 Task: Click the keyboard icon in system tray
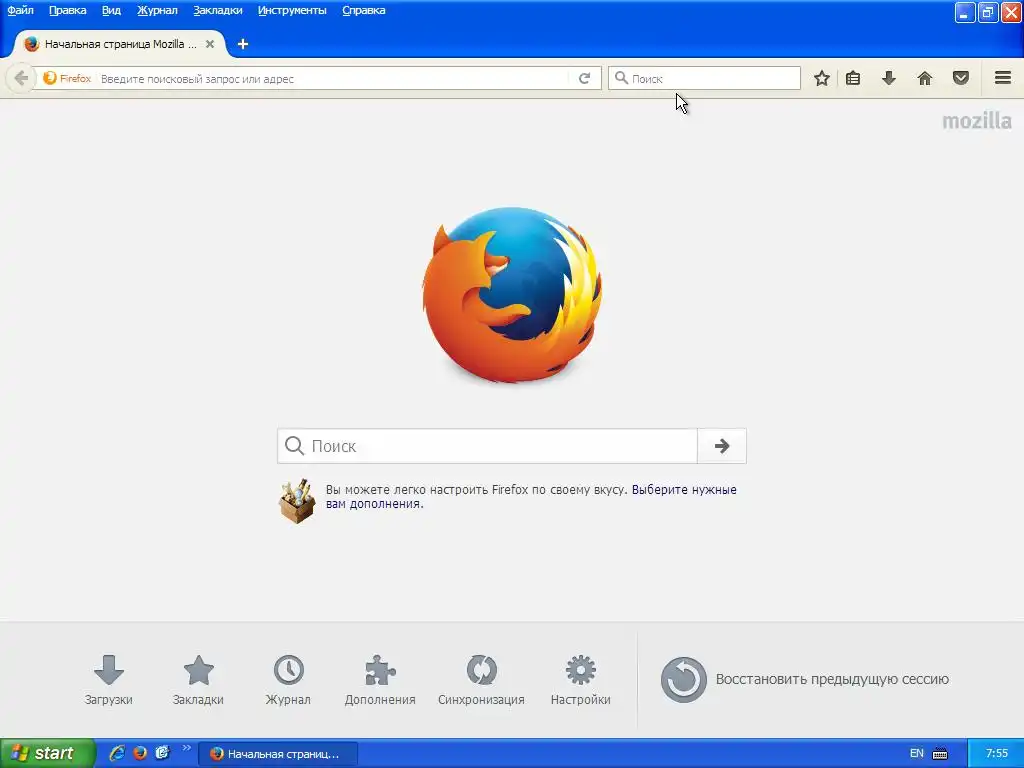pyautogui.click(x=940, y=754)
